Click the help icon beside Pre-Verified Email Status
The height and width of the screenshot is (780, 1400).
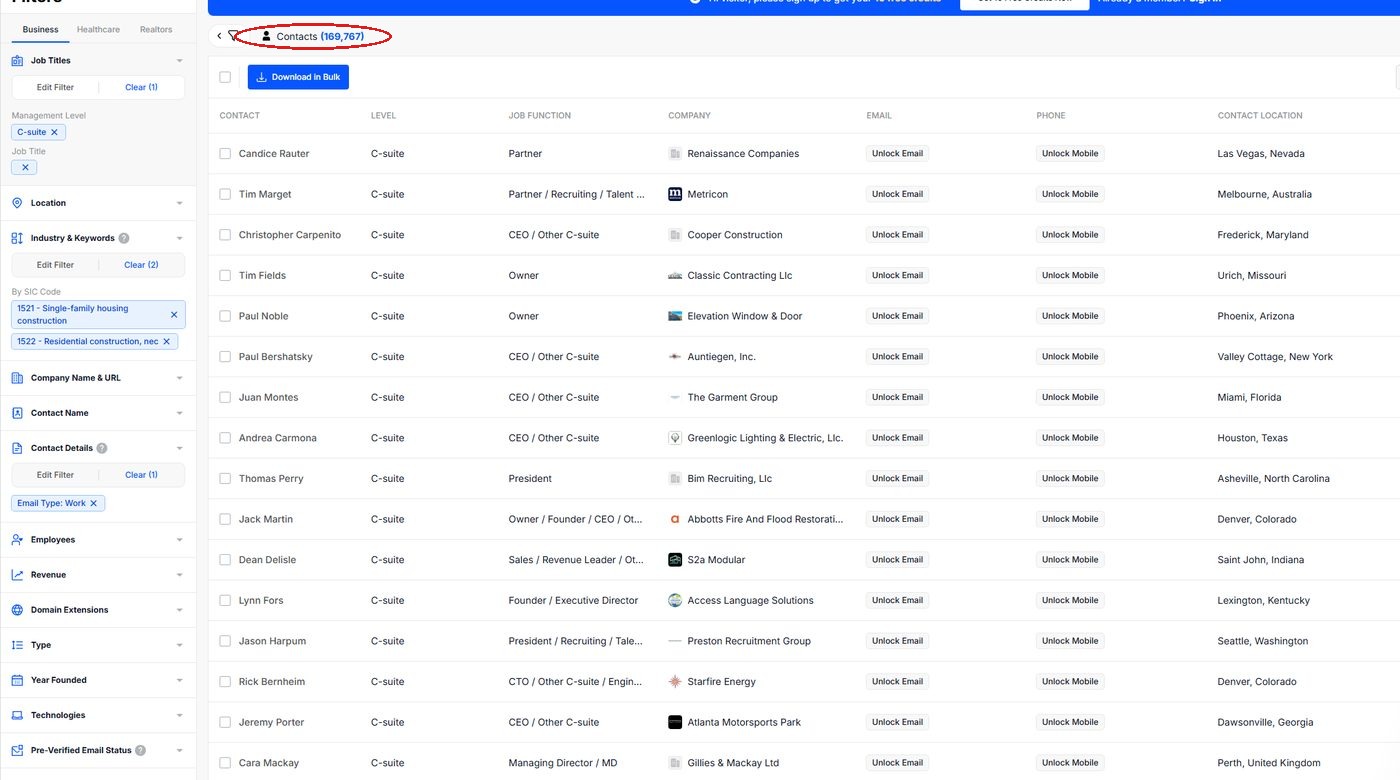click(x=140, y=750)
